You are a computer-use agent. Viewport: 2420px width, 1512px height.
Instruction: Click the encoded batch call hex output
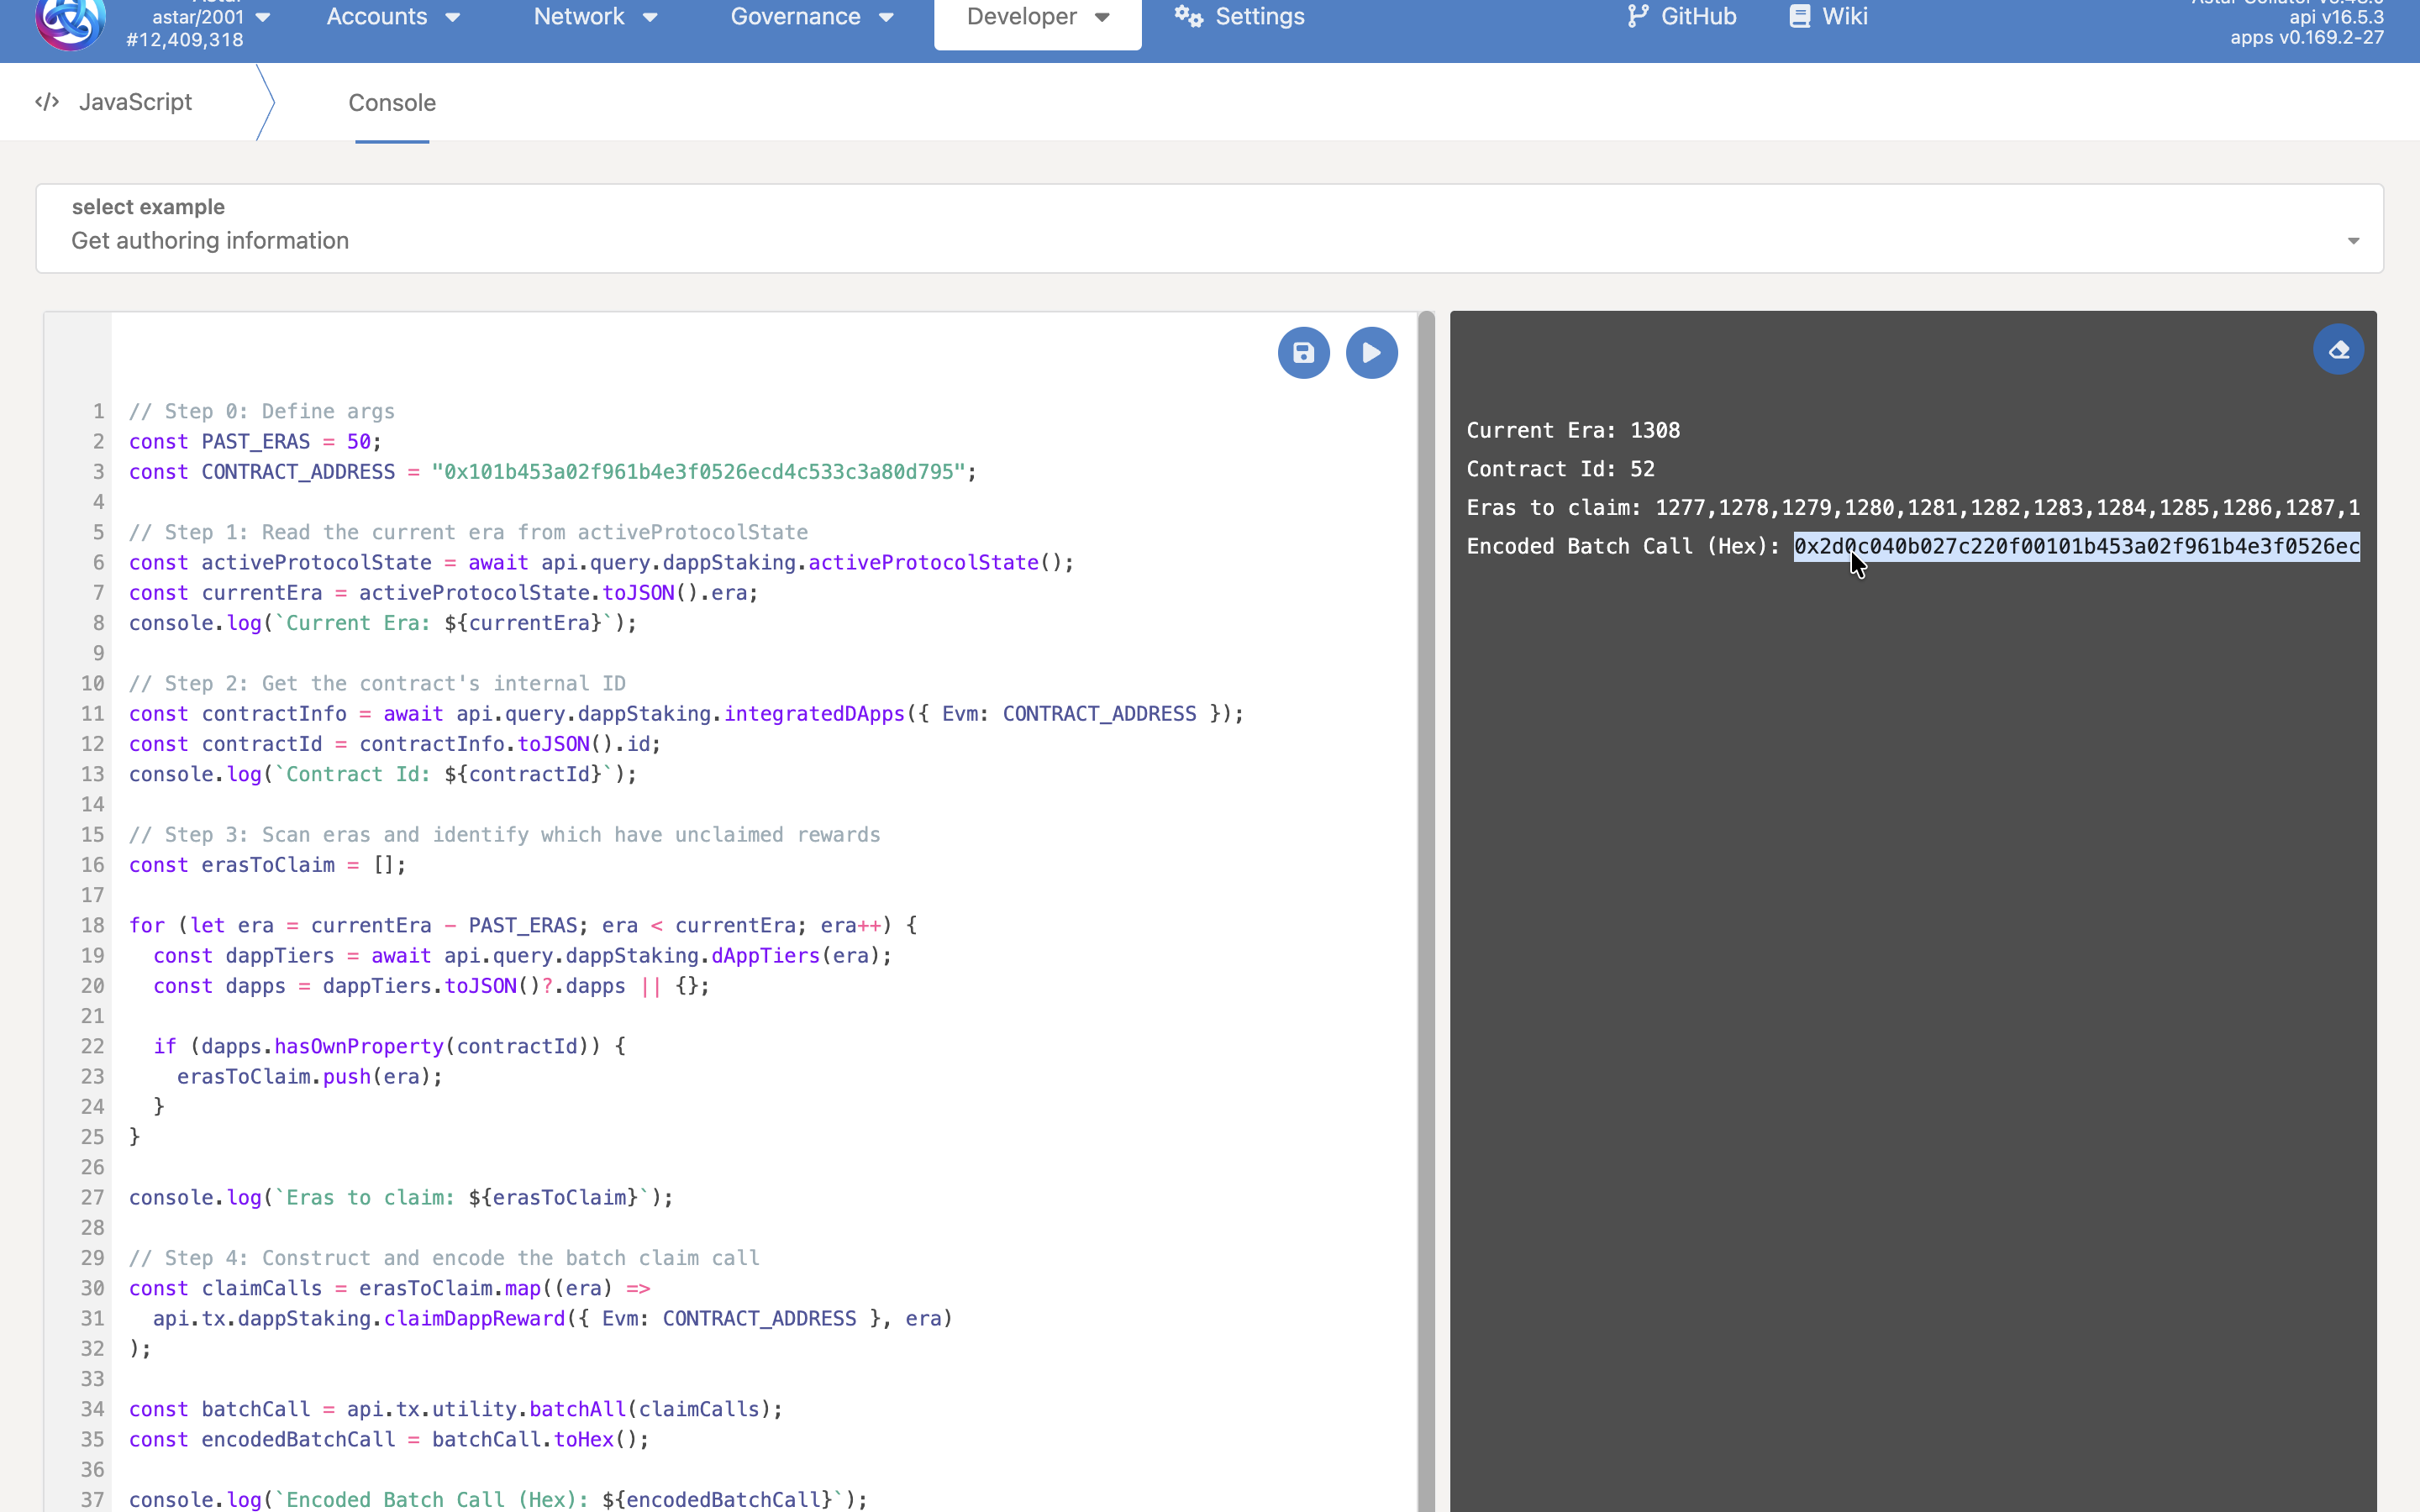tap(2076, 547)
